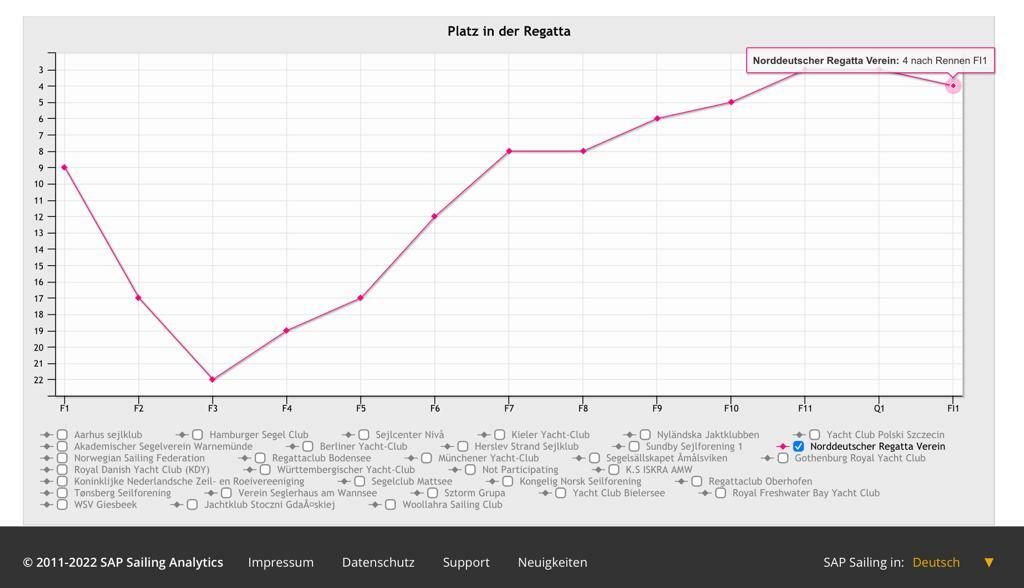Click the K.S ISKRA AMW legend marker
Viewport: 1024px width, 588px height.
[598, 470]
